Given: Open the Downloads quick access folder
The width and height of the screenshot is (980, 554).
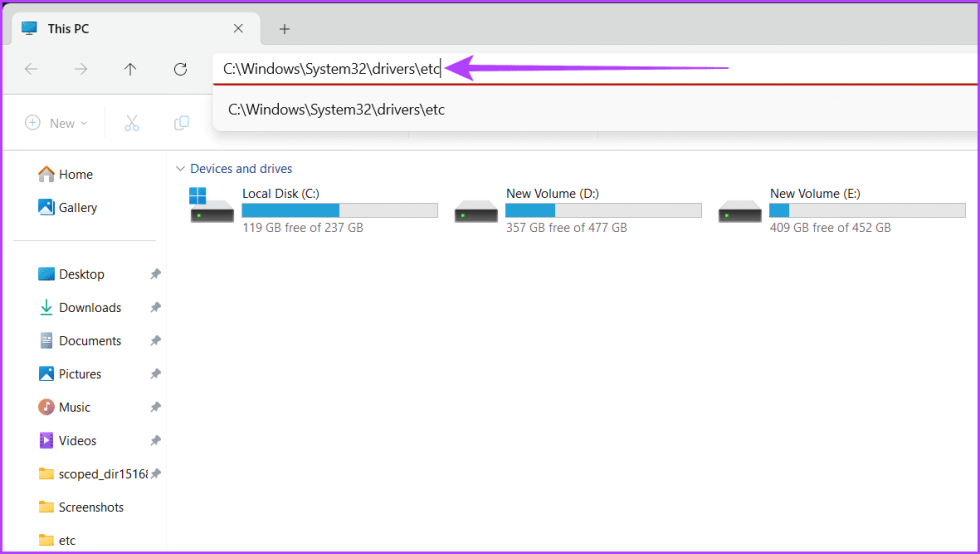Looking at the screenshot, I should [x=80, y=308].
